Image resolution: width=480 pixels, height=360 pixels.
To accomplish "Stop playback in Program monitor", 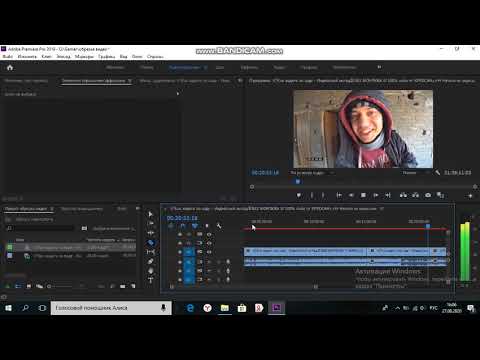I will [363, 195].
